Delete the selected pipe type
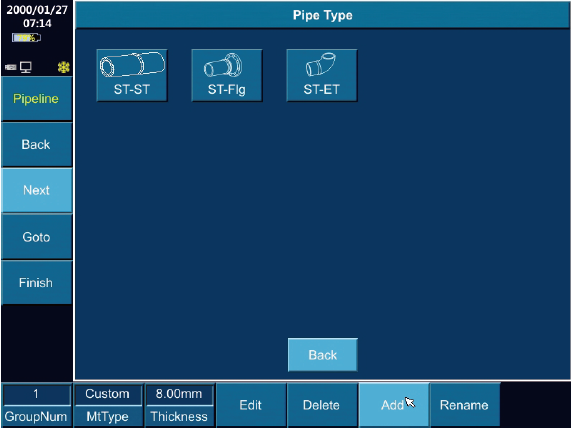Image resolution: width=571 pixels, height=428 pixels. (x=322, y=405)
